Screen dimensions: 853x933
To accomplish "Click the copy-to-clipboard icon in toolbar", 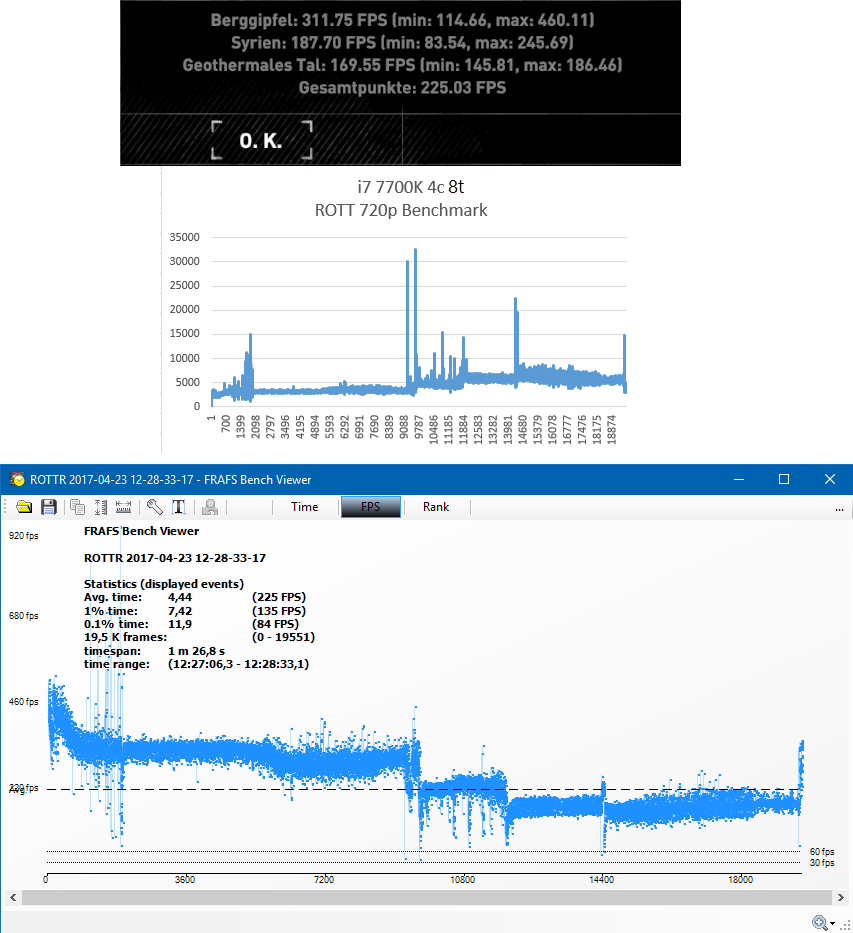I will [77, 507].
